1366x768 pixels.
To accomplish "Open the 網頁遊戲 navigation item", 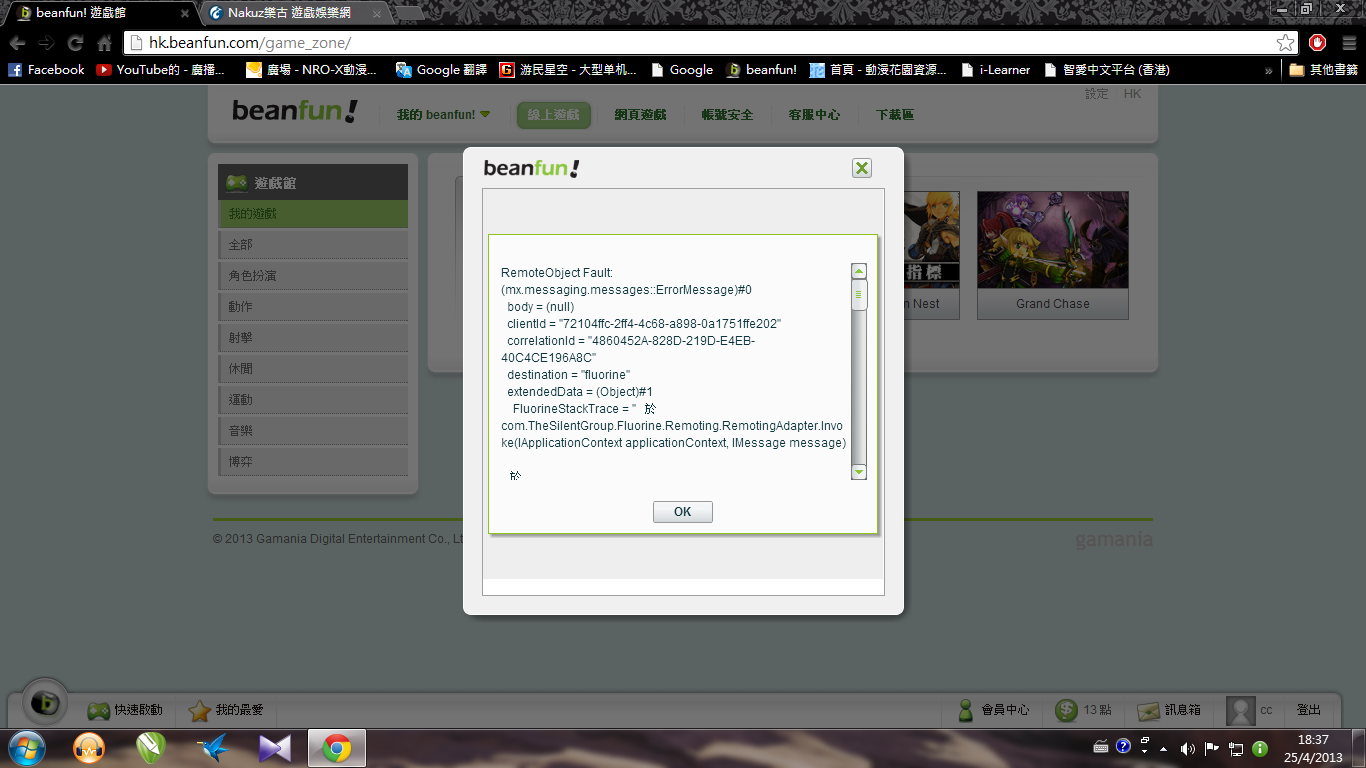I will tap(640, 115).
